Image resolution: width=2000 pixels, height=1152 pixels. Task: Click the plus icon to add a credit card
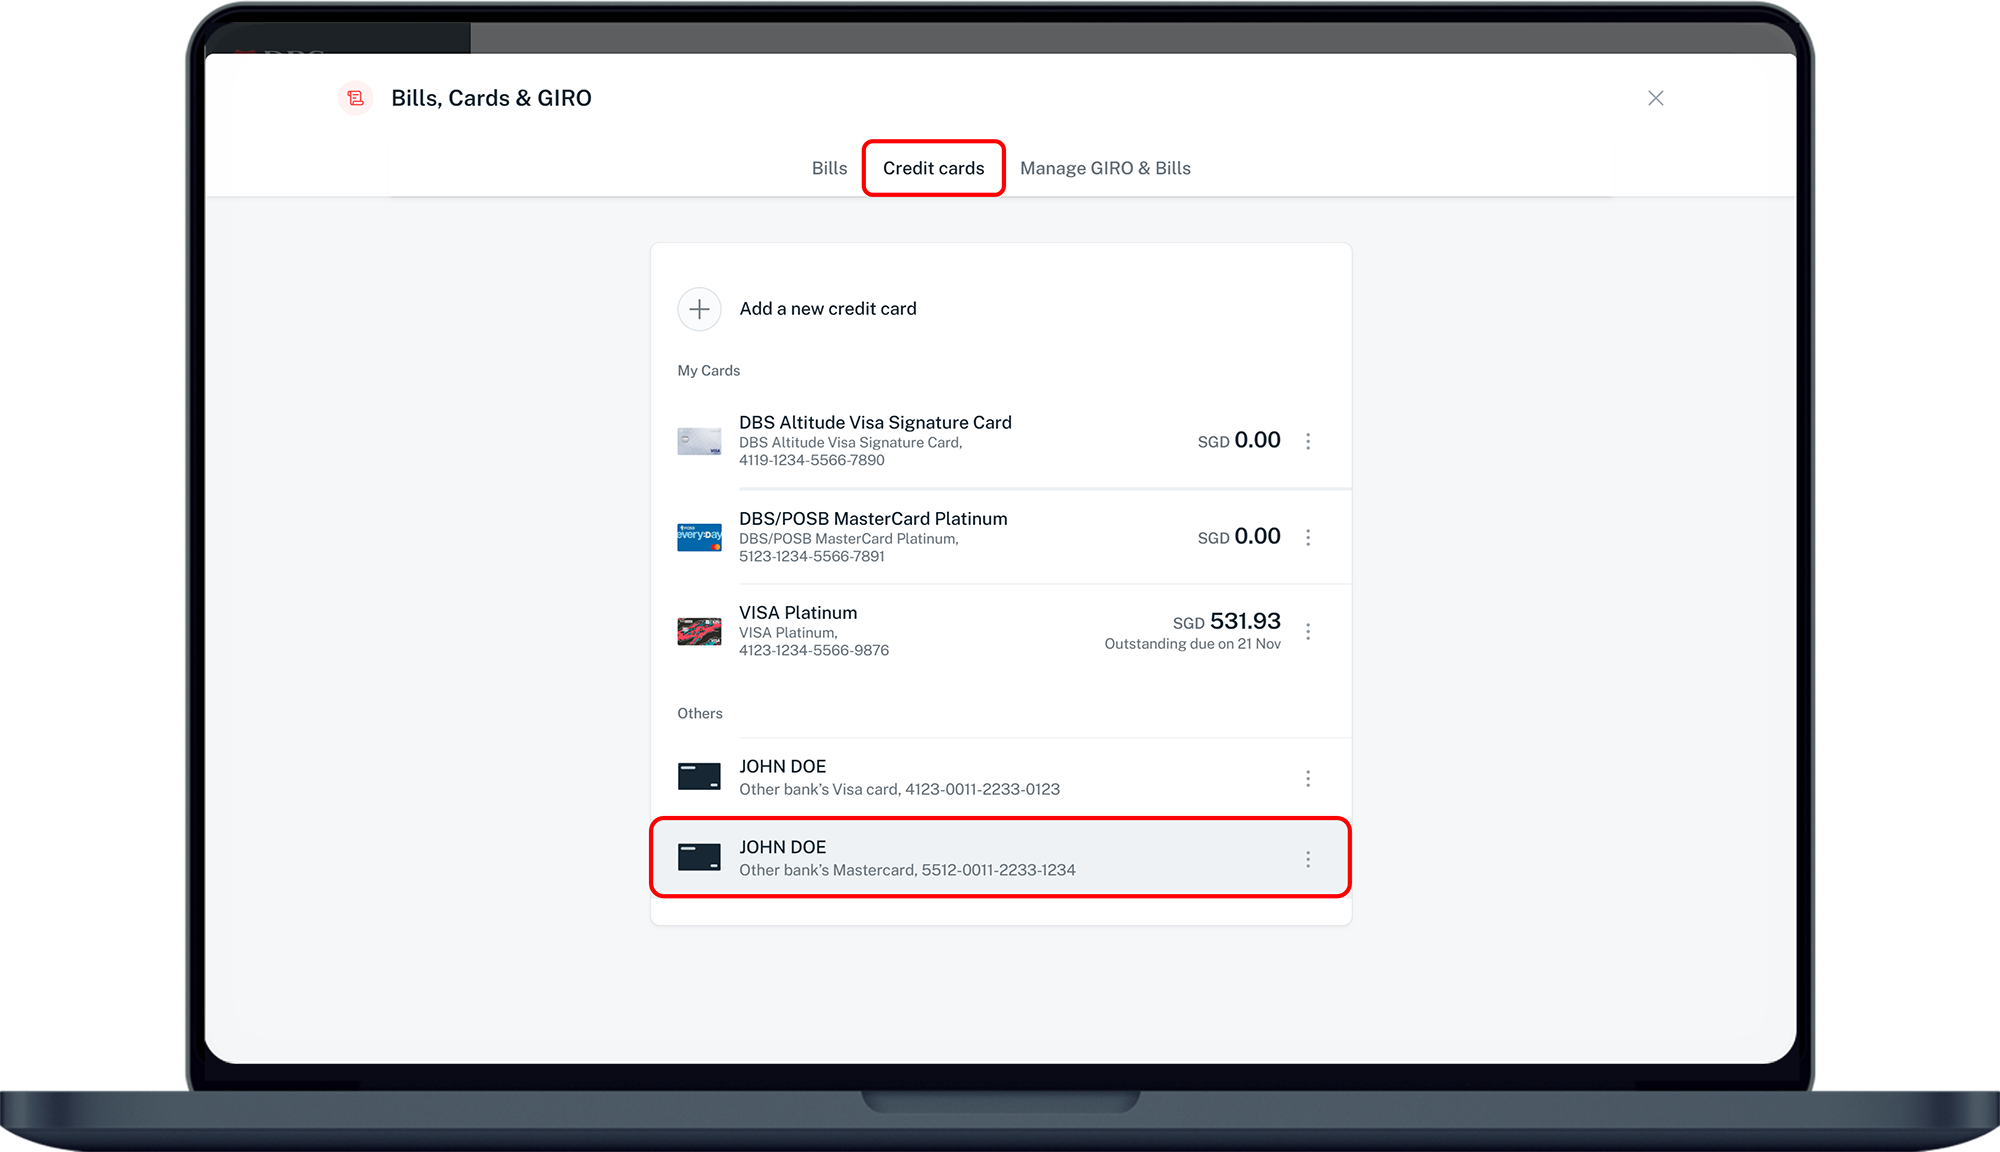699,309
